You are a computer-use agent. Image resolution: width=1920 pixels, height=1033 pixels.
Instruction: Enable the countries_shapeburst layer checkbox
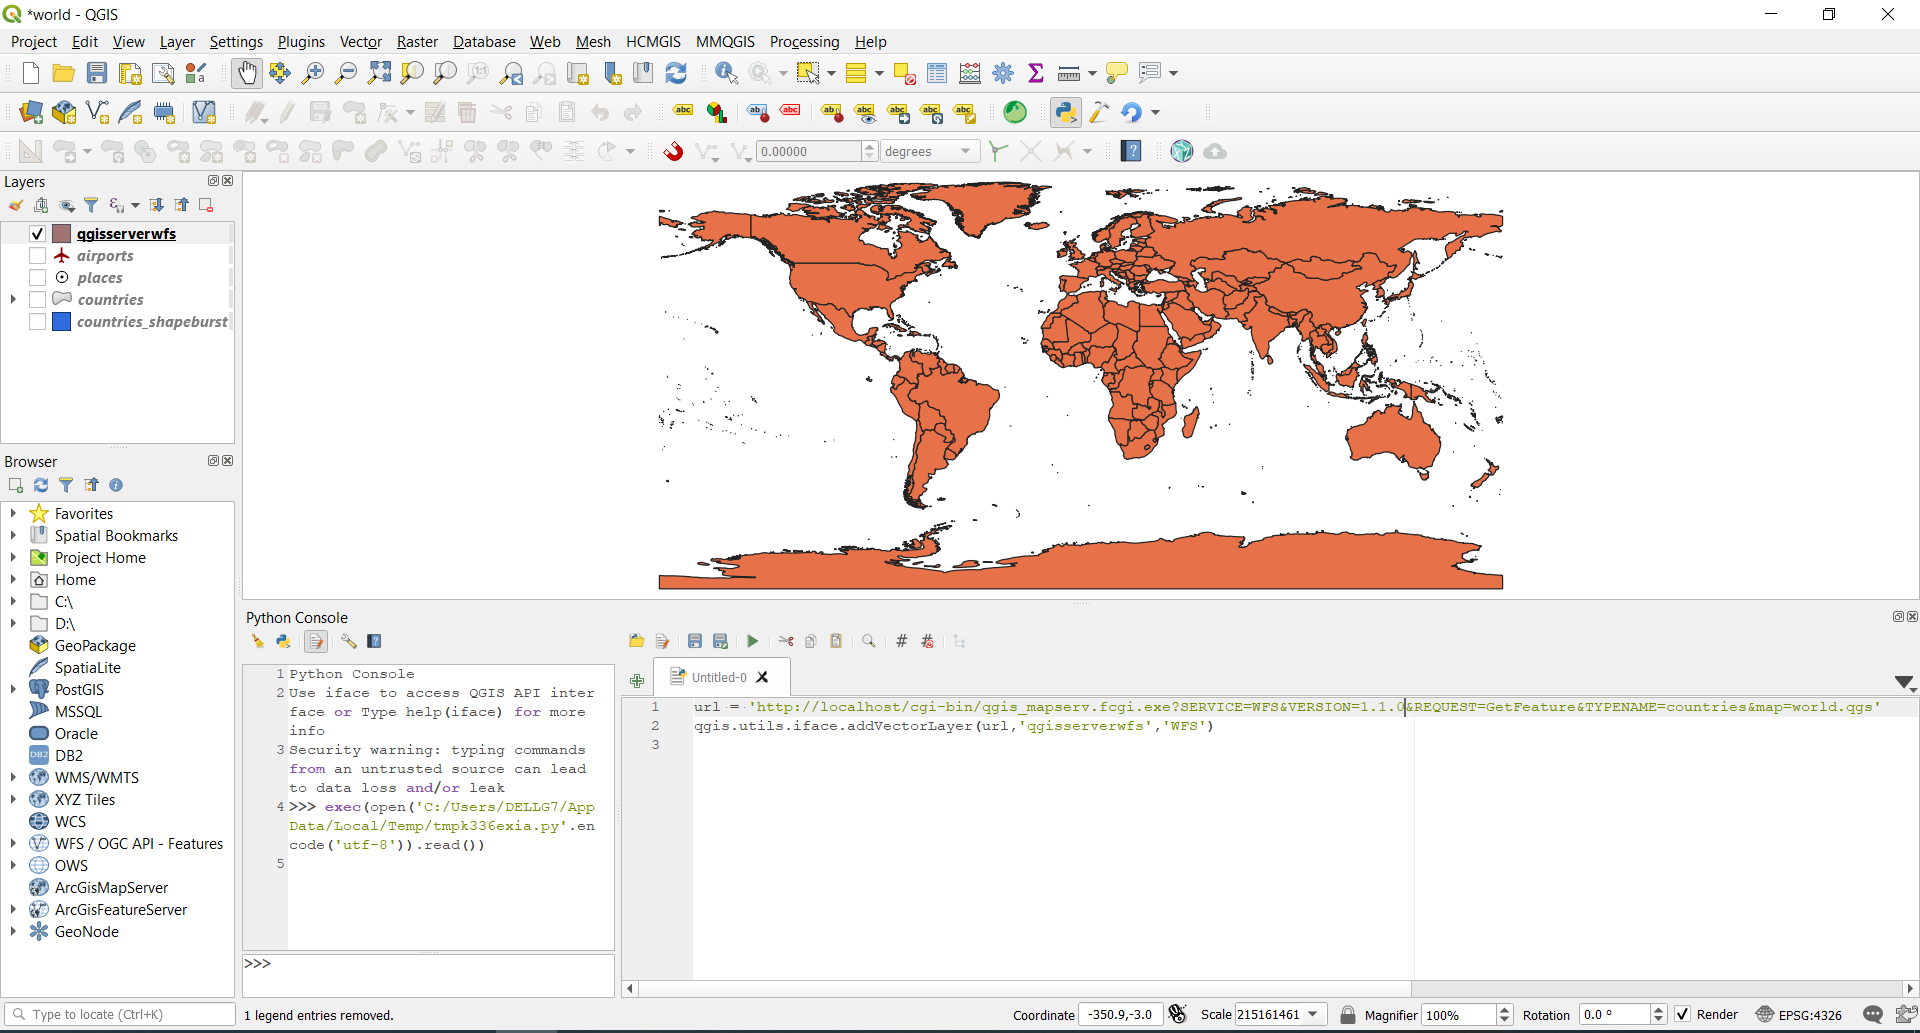pyautogui.click(x=37, y=321)
